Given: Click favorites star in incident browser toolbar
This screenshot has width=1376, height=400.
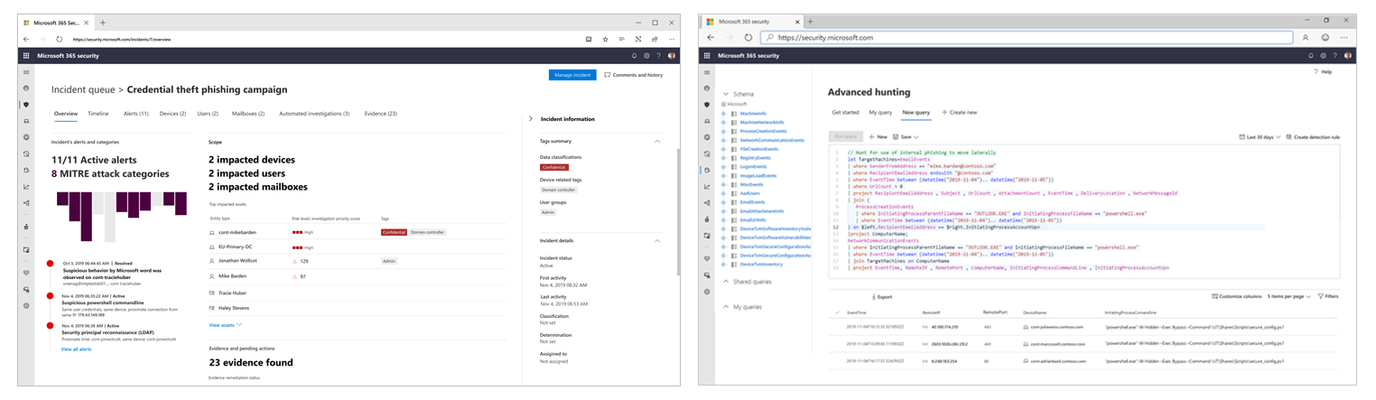Looking at the screenshot, I should point(606,38).
